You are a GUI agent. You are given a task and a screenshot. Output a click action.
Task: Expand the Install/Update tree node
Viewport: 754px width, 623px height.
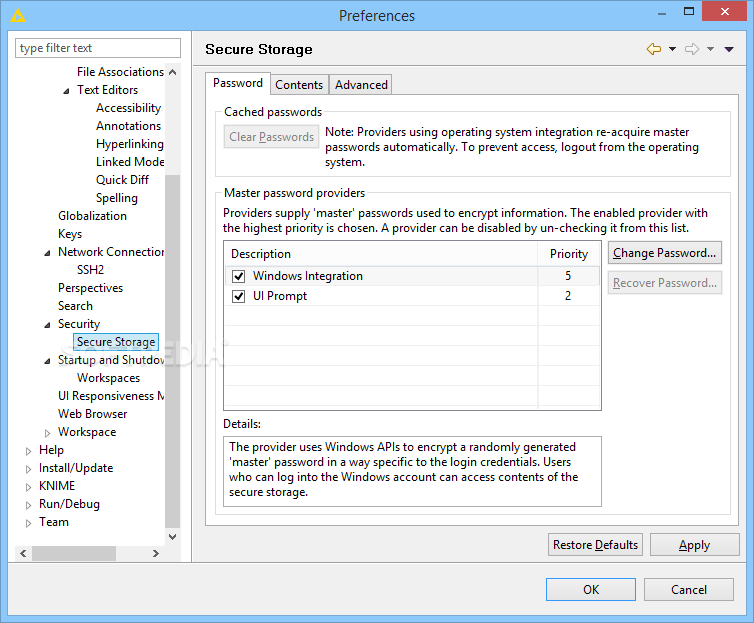pyautogui.click(x=28, y=469)
